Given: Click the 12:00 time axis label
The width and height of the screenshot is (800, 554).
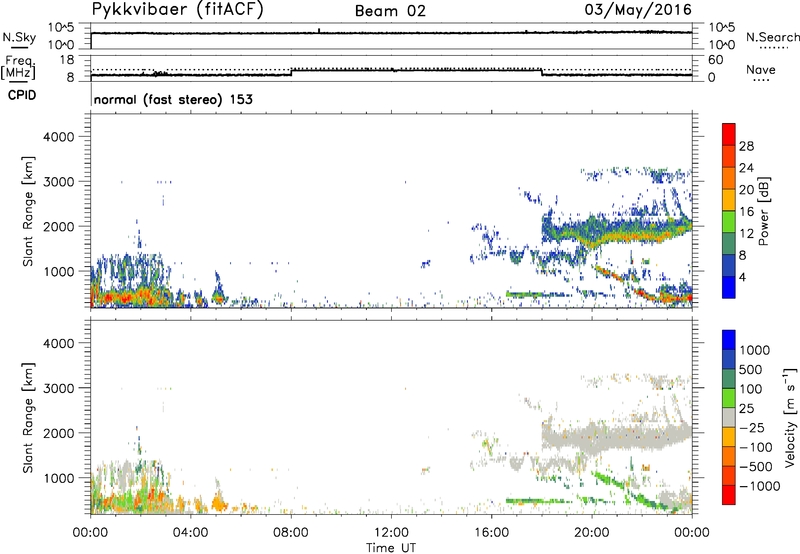Looking at the screenshot, I should [x=391, y=533].
